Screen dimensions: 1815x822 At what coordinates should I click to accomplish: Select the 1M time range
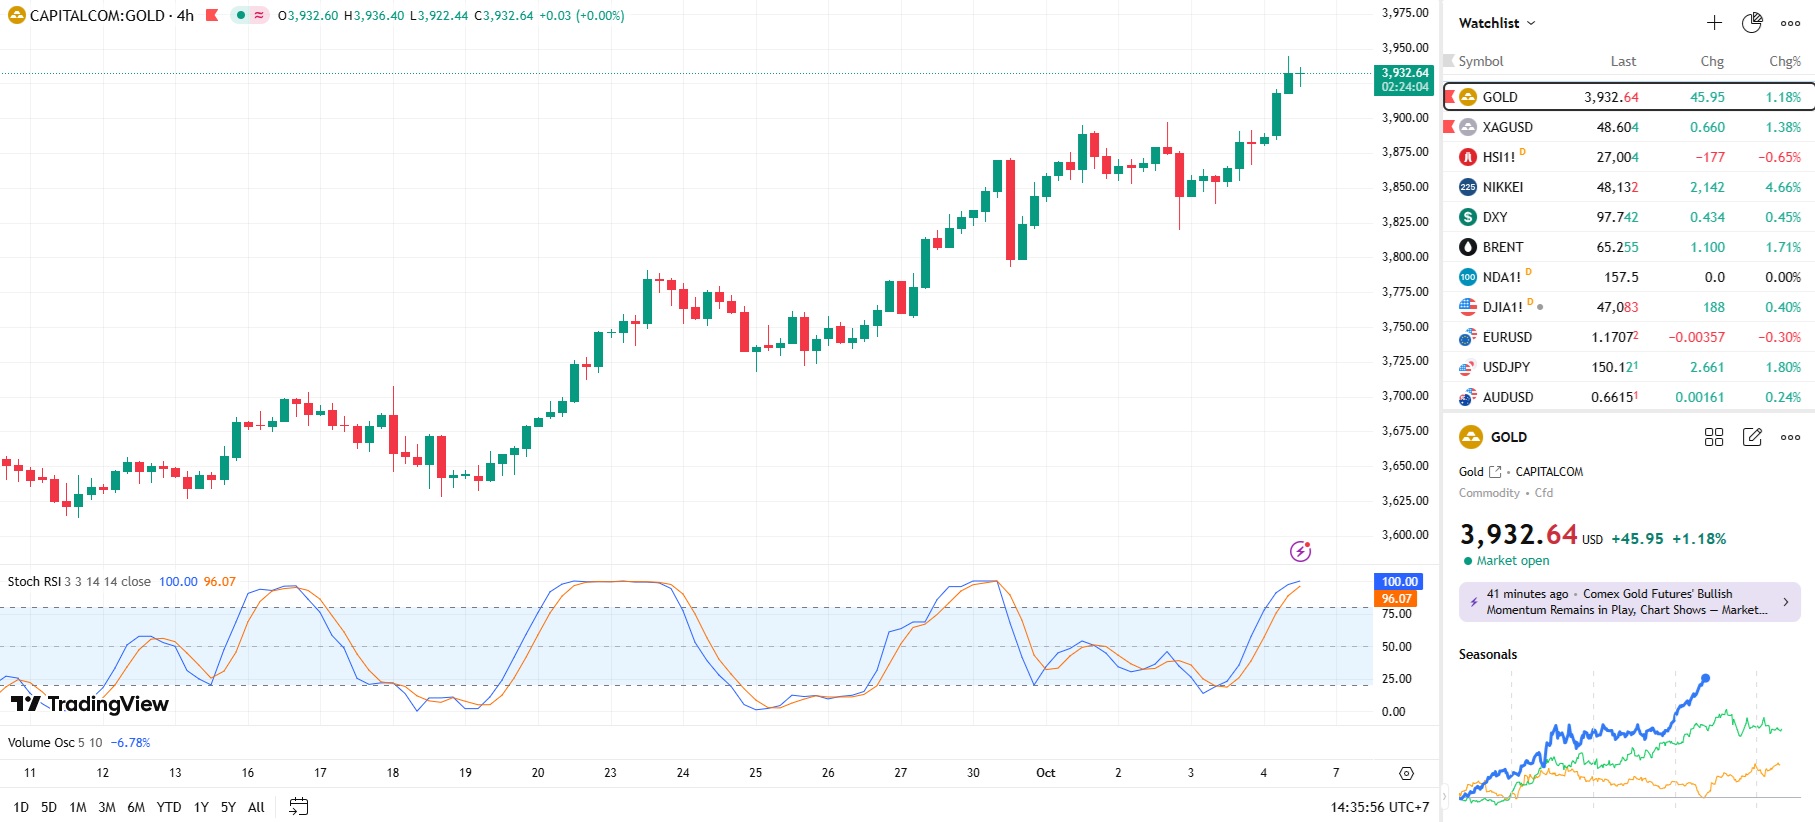[x=78, y=807]
